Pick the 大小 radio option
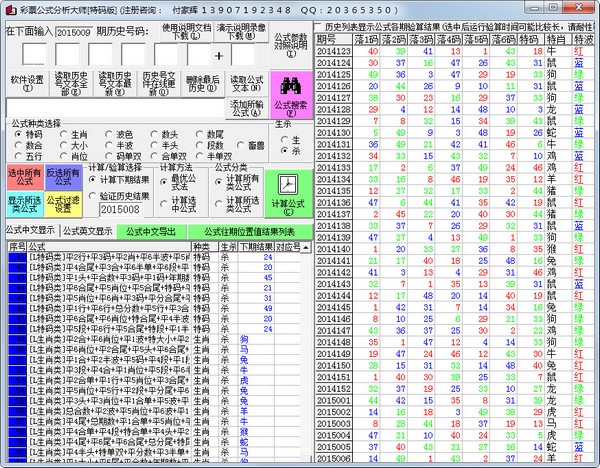600x468 pixels. coord(63,145)
